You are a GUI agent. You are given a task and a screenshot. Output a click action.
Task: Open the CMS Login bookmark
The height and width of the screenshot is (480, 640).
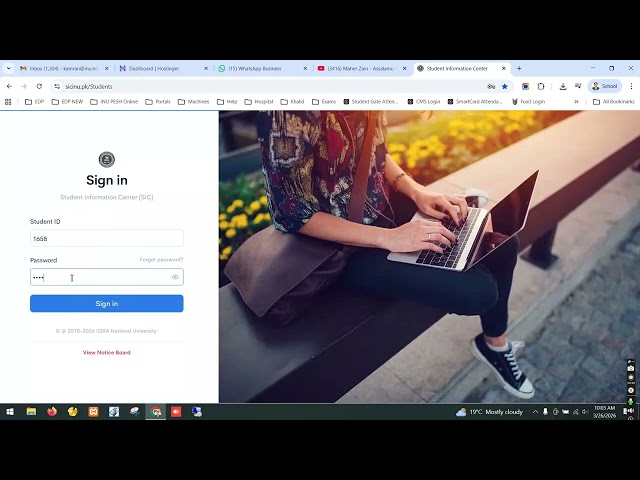(424, 102)
